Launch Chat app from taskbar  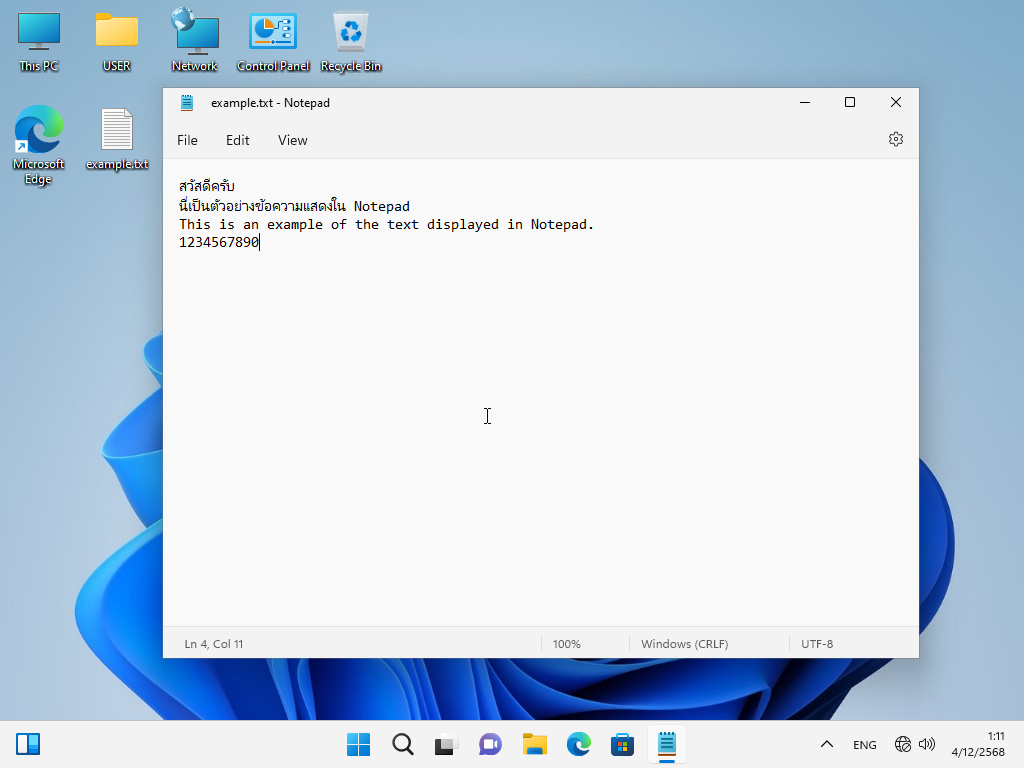click(490, 744)
